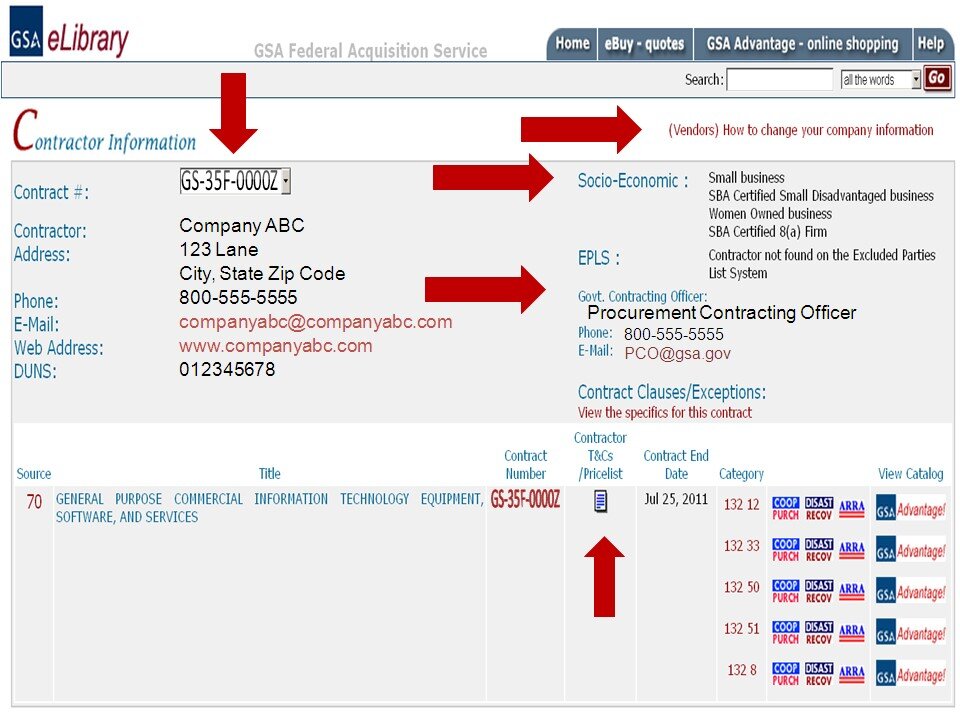Click 'SBA Certified 8(a) Firm' text
960x720 pixels.
(768, 232)
